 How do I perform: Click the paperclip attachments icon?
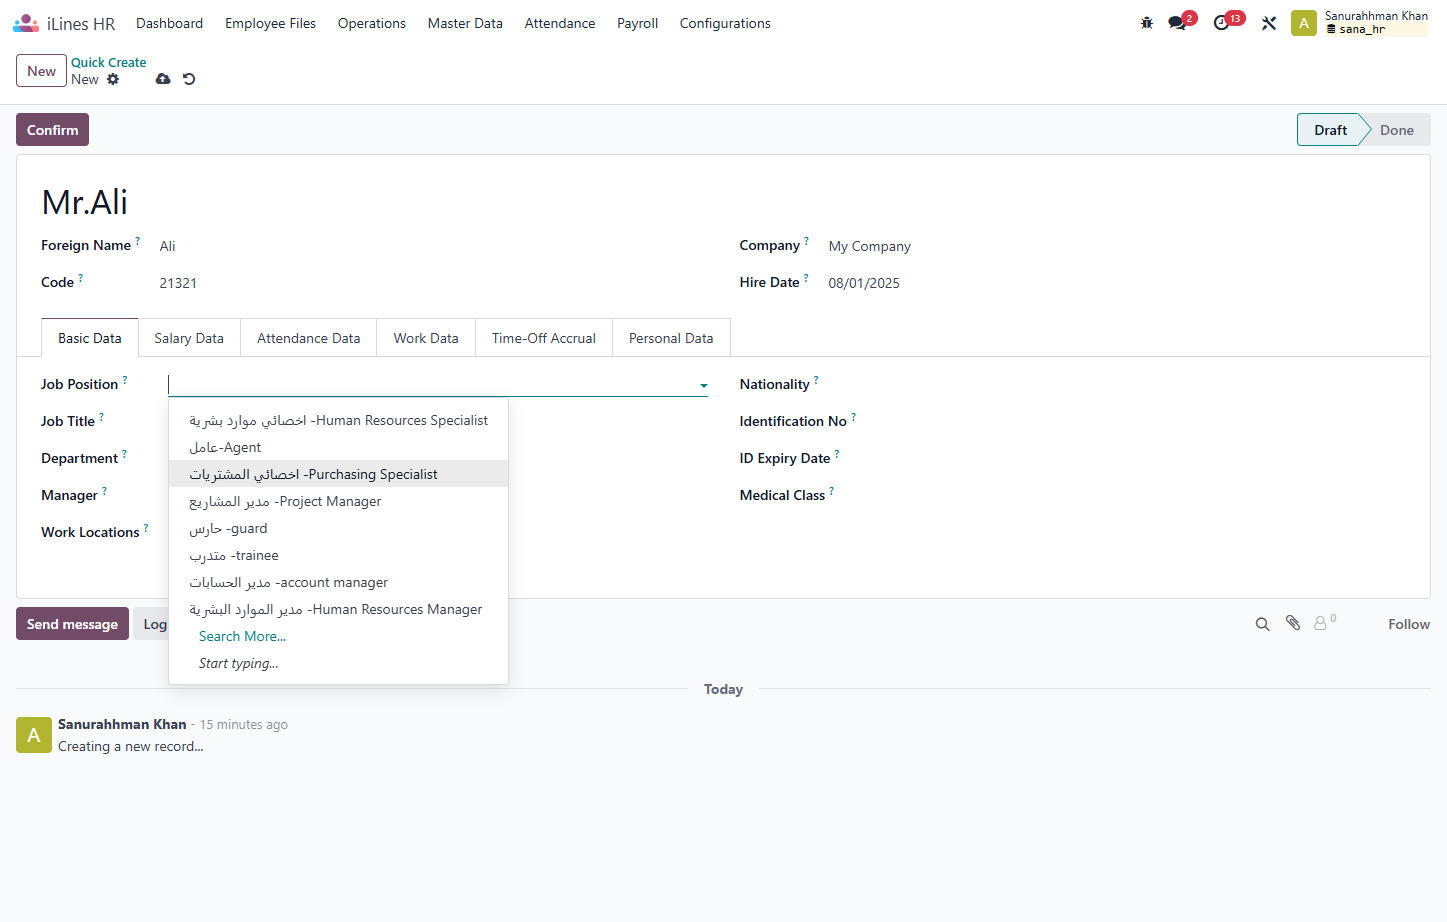click(x=1293, y=623)
